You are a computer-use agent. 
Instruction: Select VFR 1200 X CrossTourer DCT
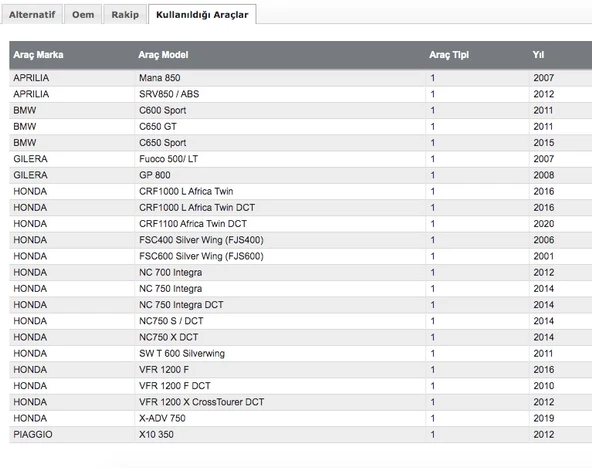[201, 402]
